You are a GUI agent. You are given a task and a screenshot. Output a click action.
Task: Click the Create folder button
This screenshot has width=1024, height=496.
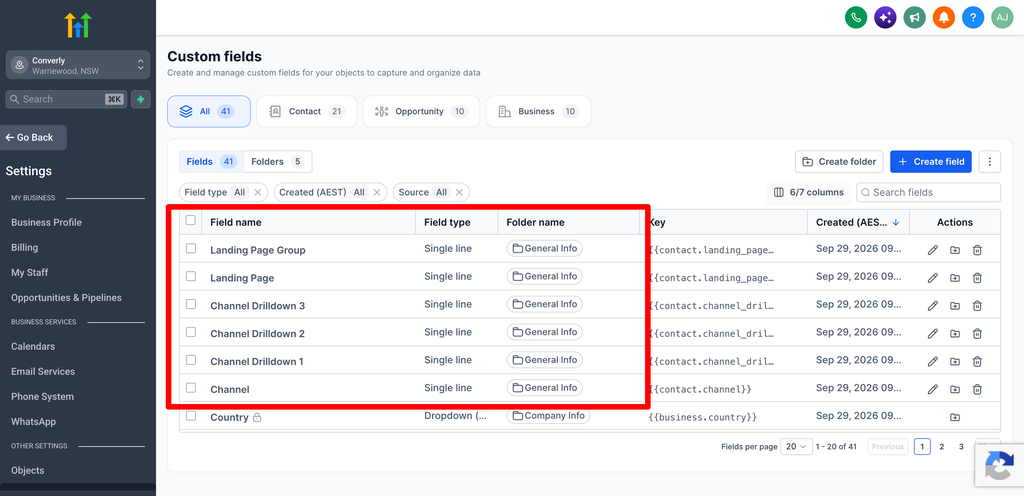point(839,162)
